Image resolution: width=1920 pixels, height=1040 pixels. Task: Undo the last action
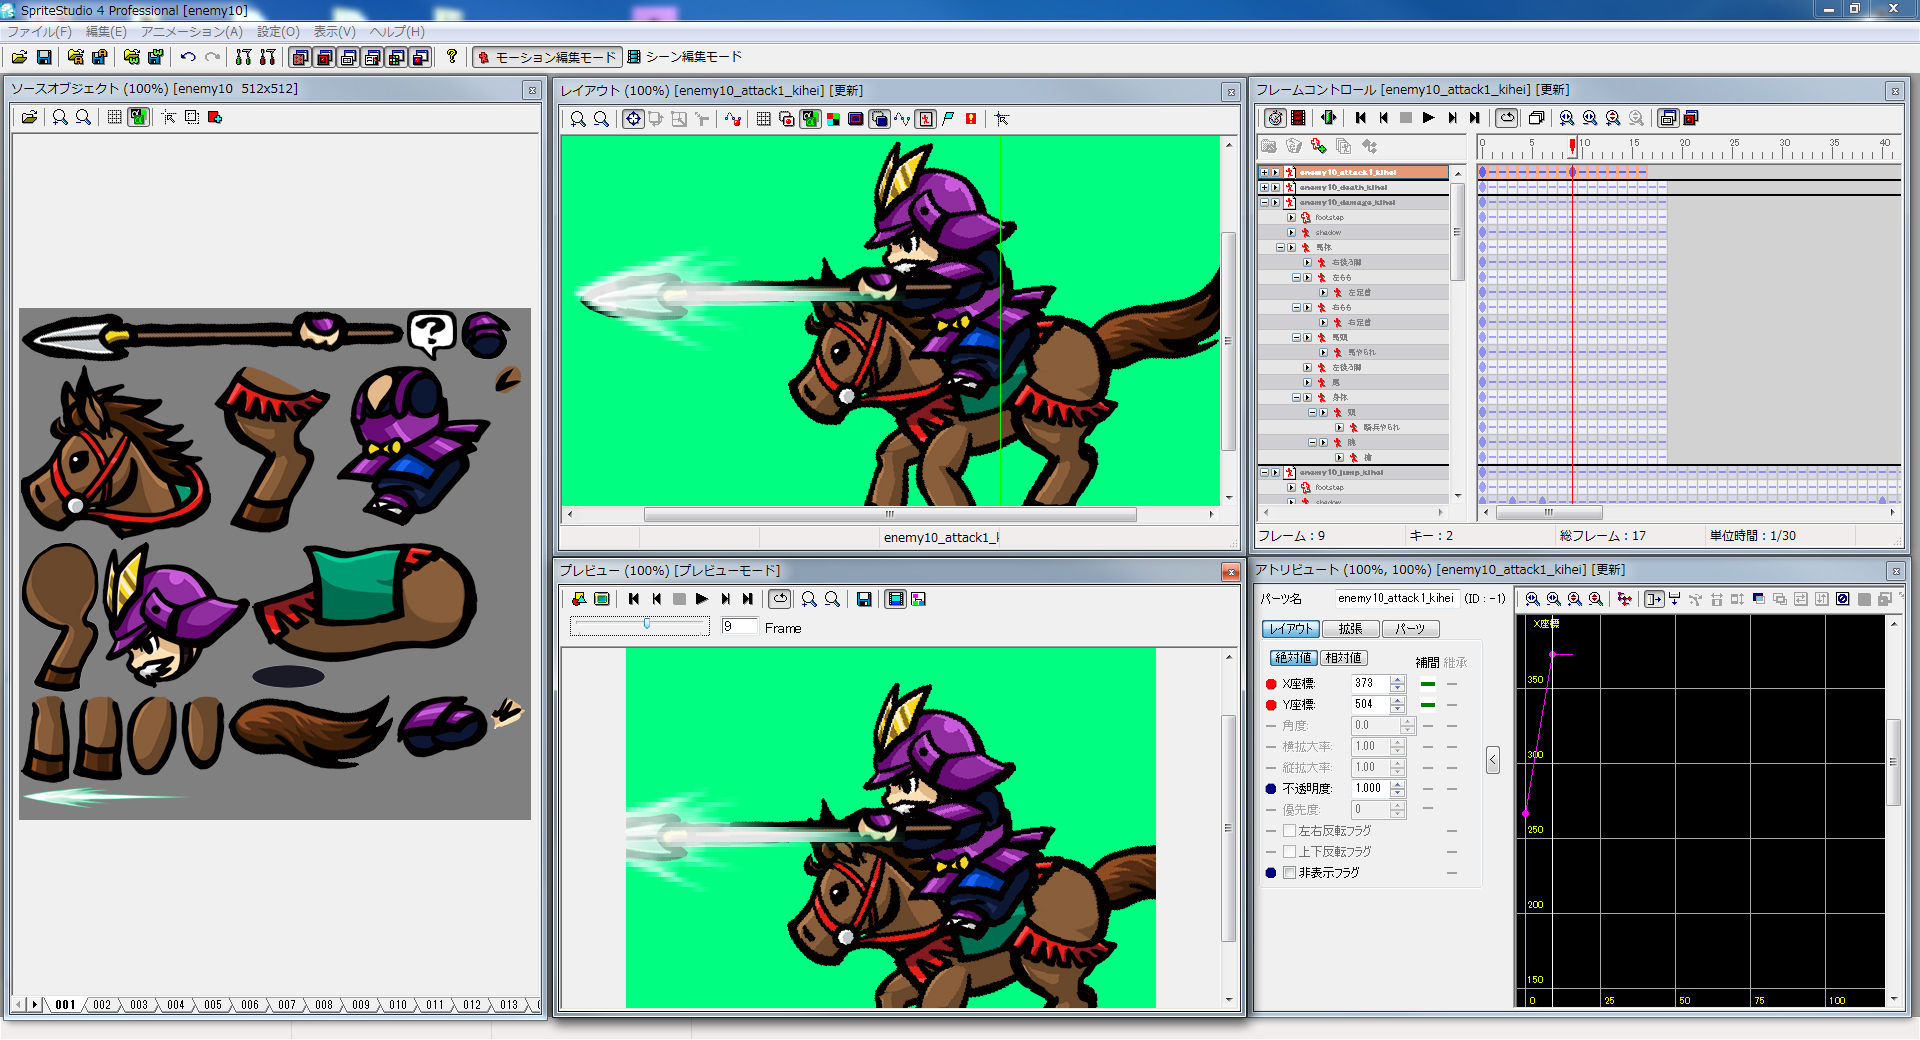(188, 57)
